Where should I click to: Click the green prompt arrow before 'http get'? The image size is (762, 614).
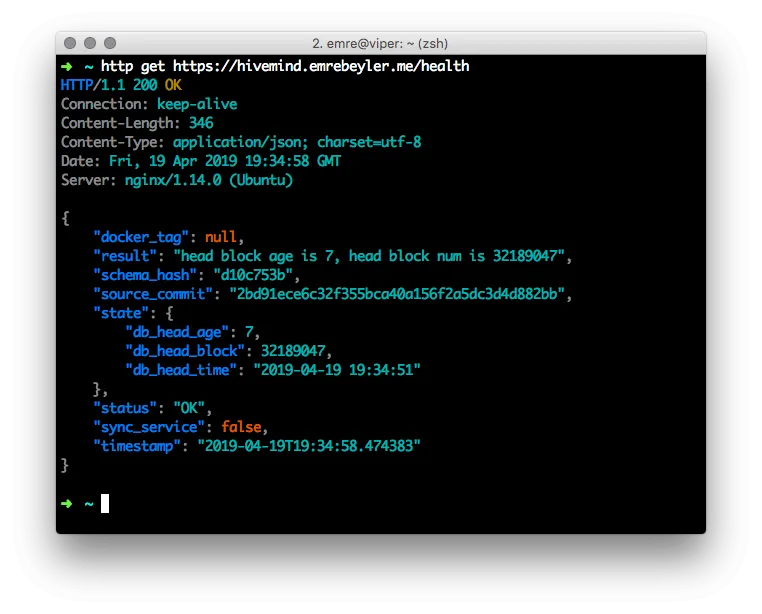coord(67,67)
